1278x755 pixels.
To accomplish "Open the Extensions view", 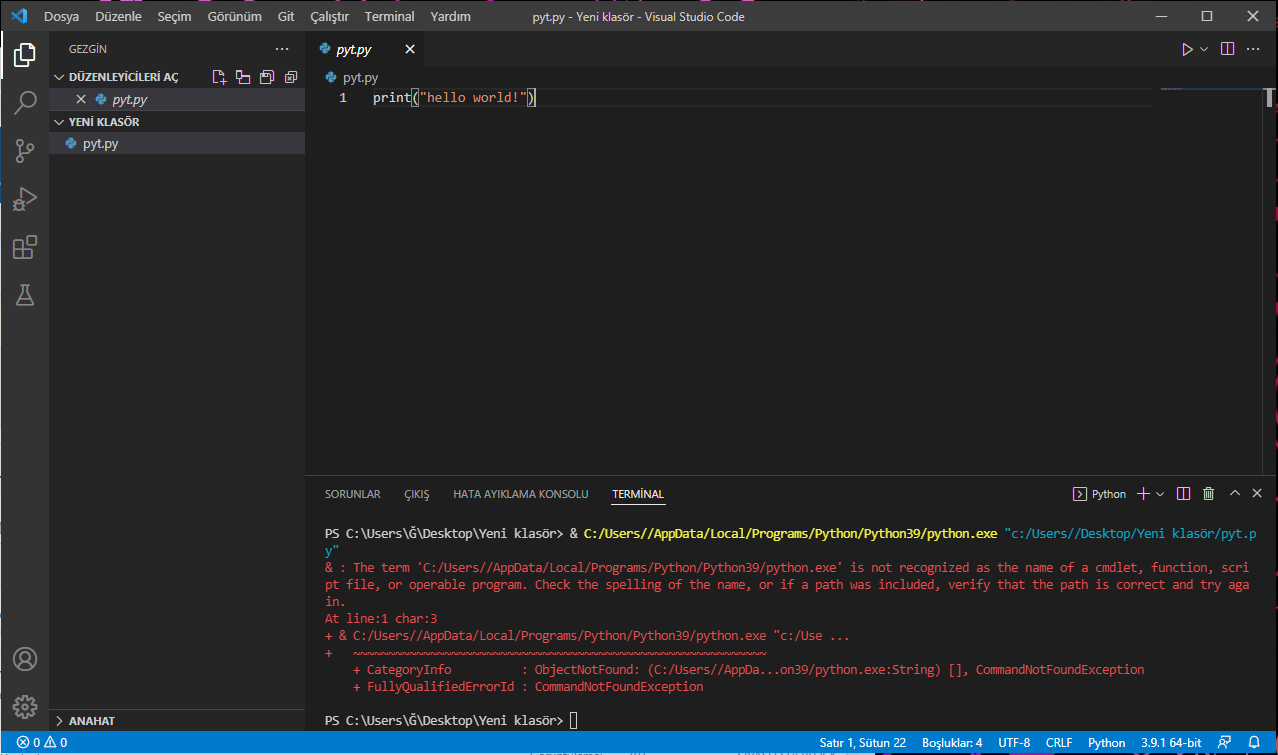I will coord(25,247).
